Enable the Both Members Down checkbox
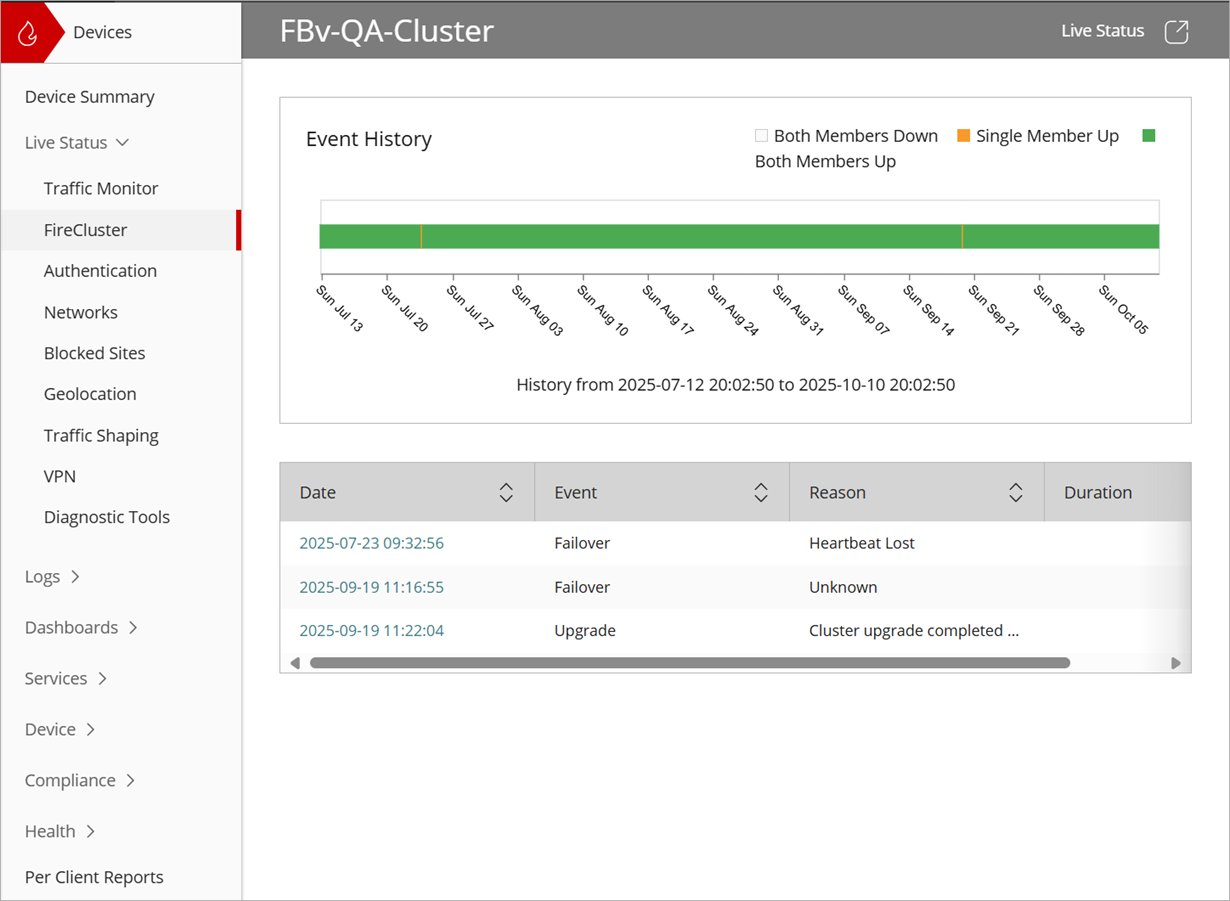Screen dimensions: 1230x901 [761, 135]
